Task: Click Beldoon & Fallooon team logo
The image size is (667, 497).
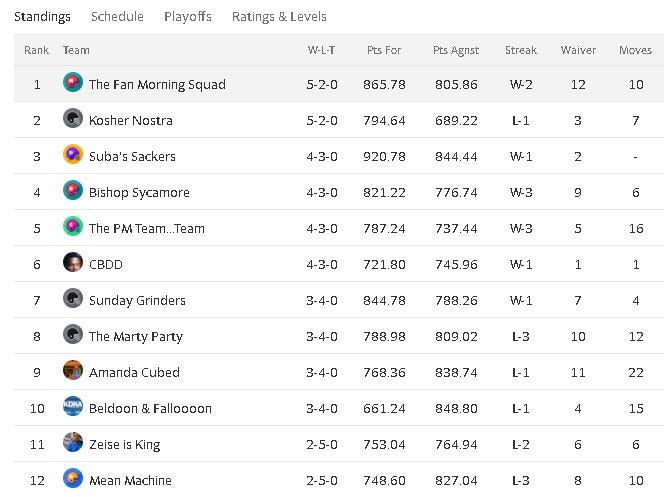Action: point(73,407)
